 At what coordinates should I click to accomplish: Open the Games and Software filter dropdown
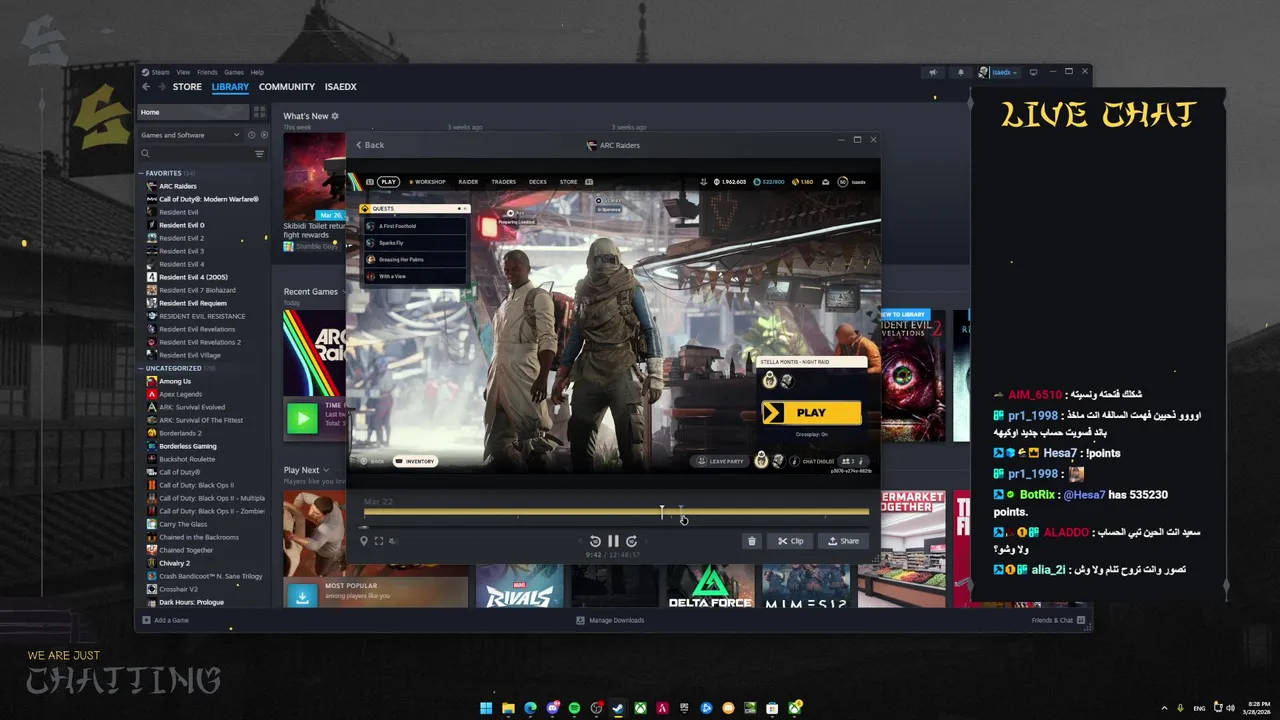pos(190,135)
